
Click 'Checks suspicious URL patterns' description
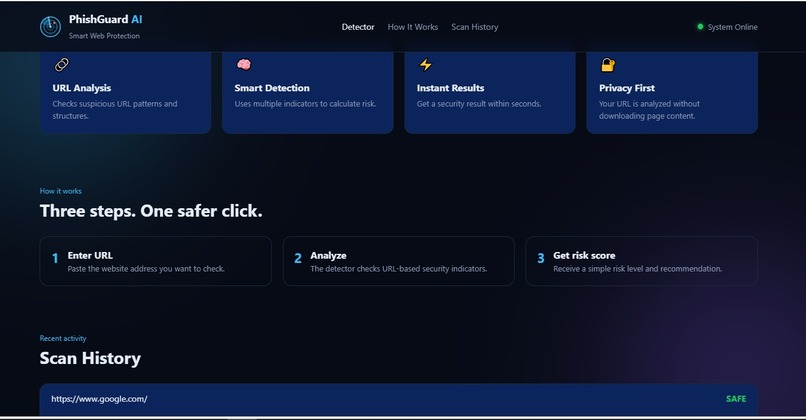115,109
